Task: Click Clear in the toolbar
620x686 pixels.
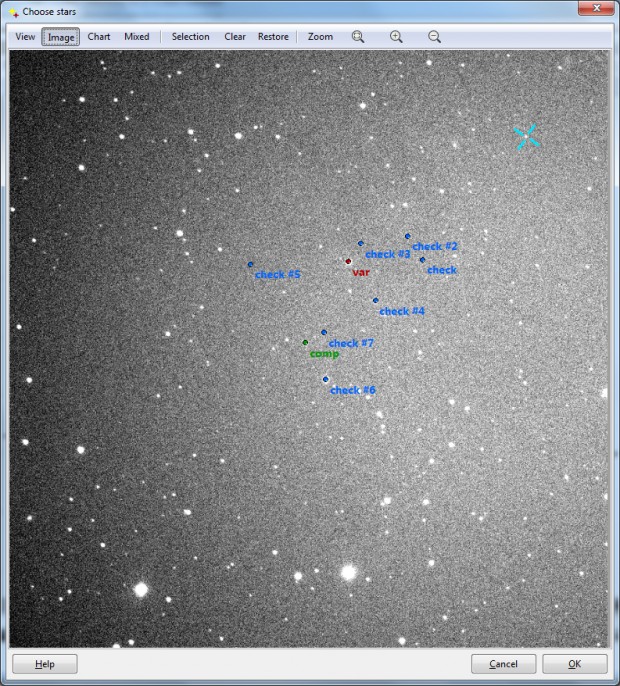Action: click(235, 37)
